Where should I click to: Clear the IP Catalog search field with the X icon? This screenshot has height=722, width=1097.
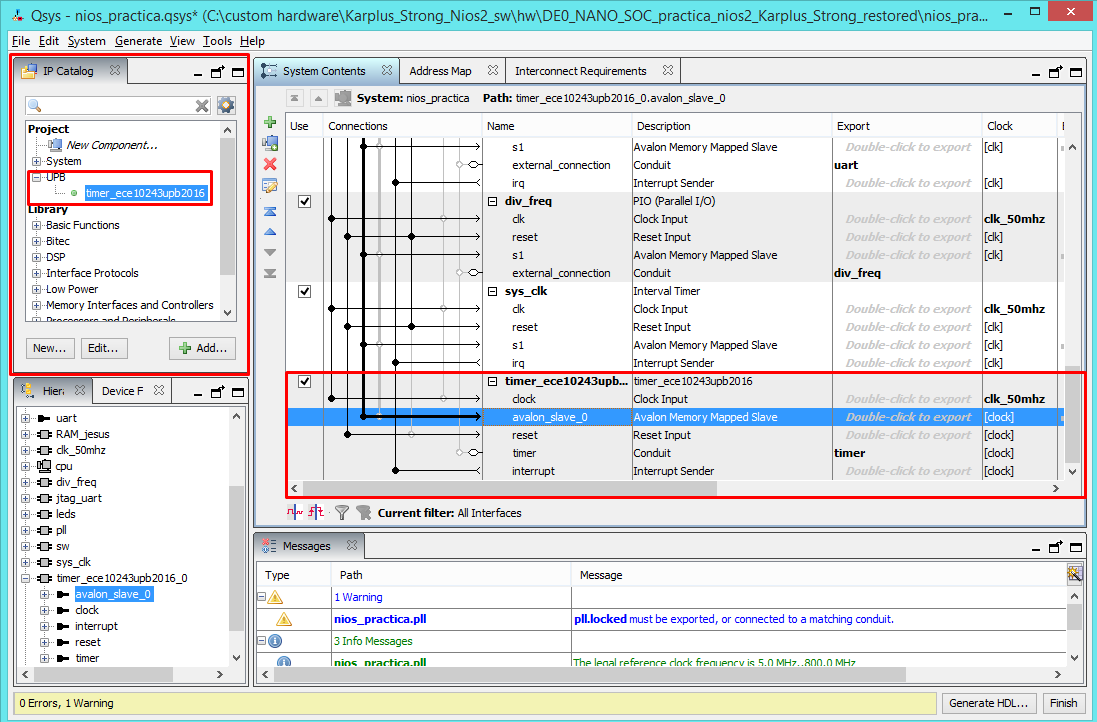click(x=202, y=106)
